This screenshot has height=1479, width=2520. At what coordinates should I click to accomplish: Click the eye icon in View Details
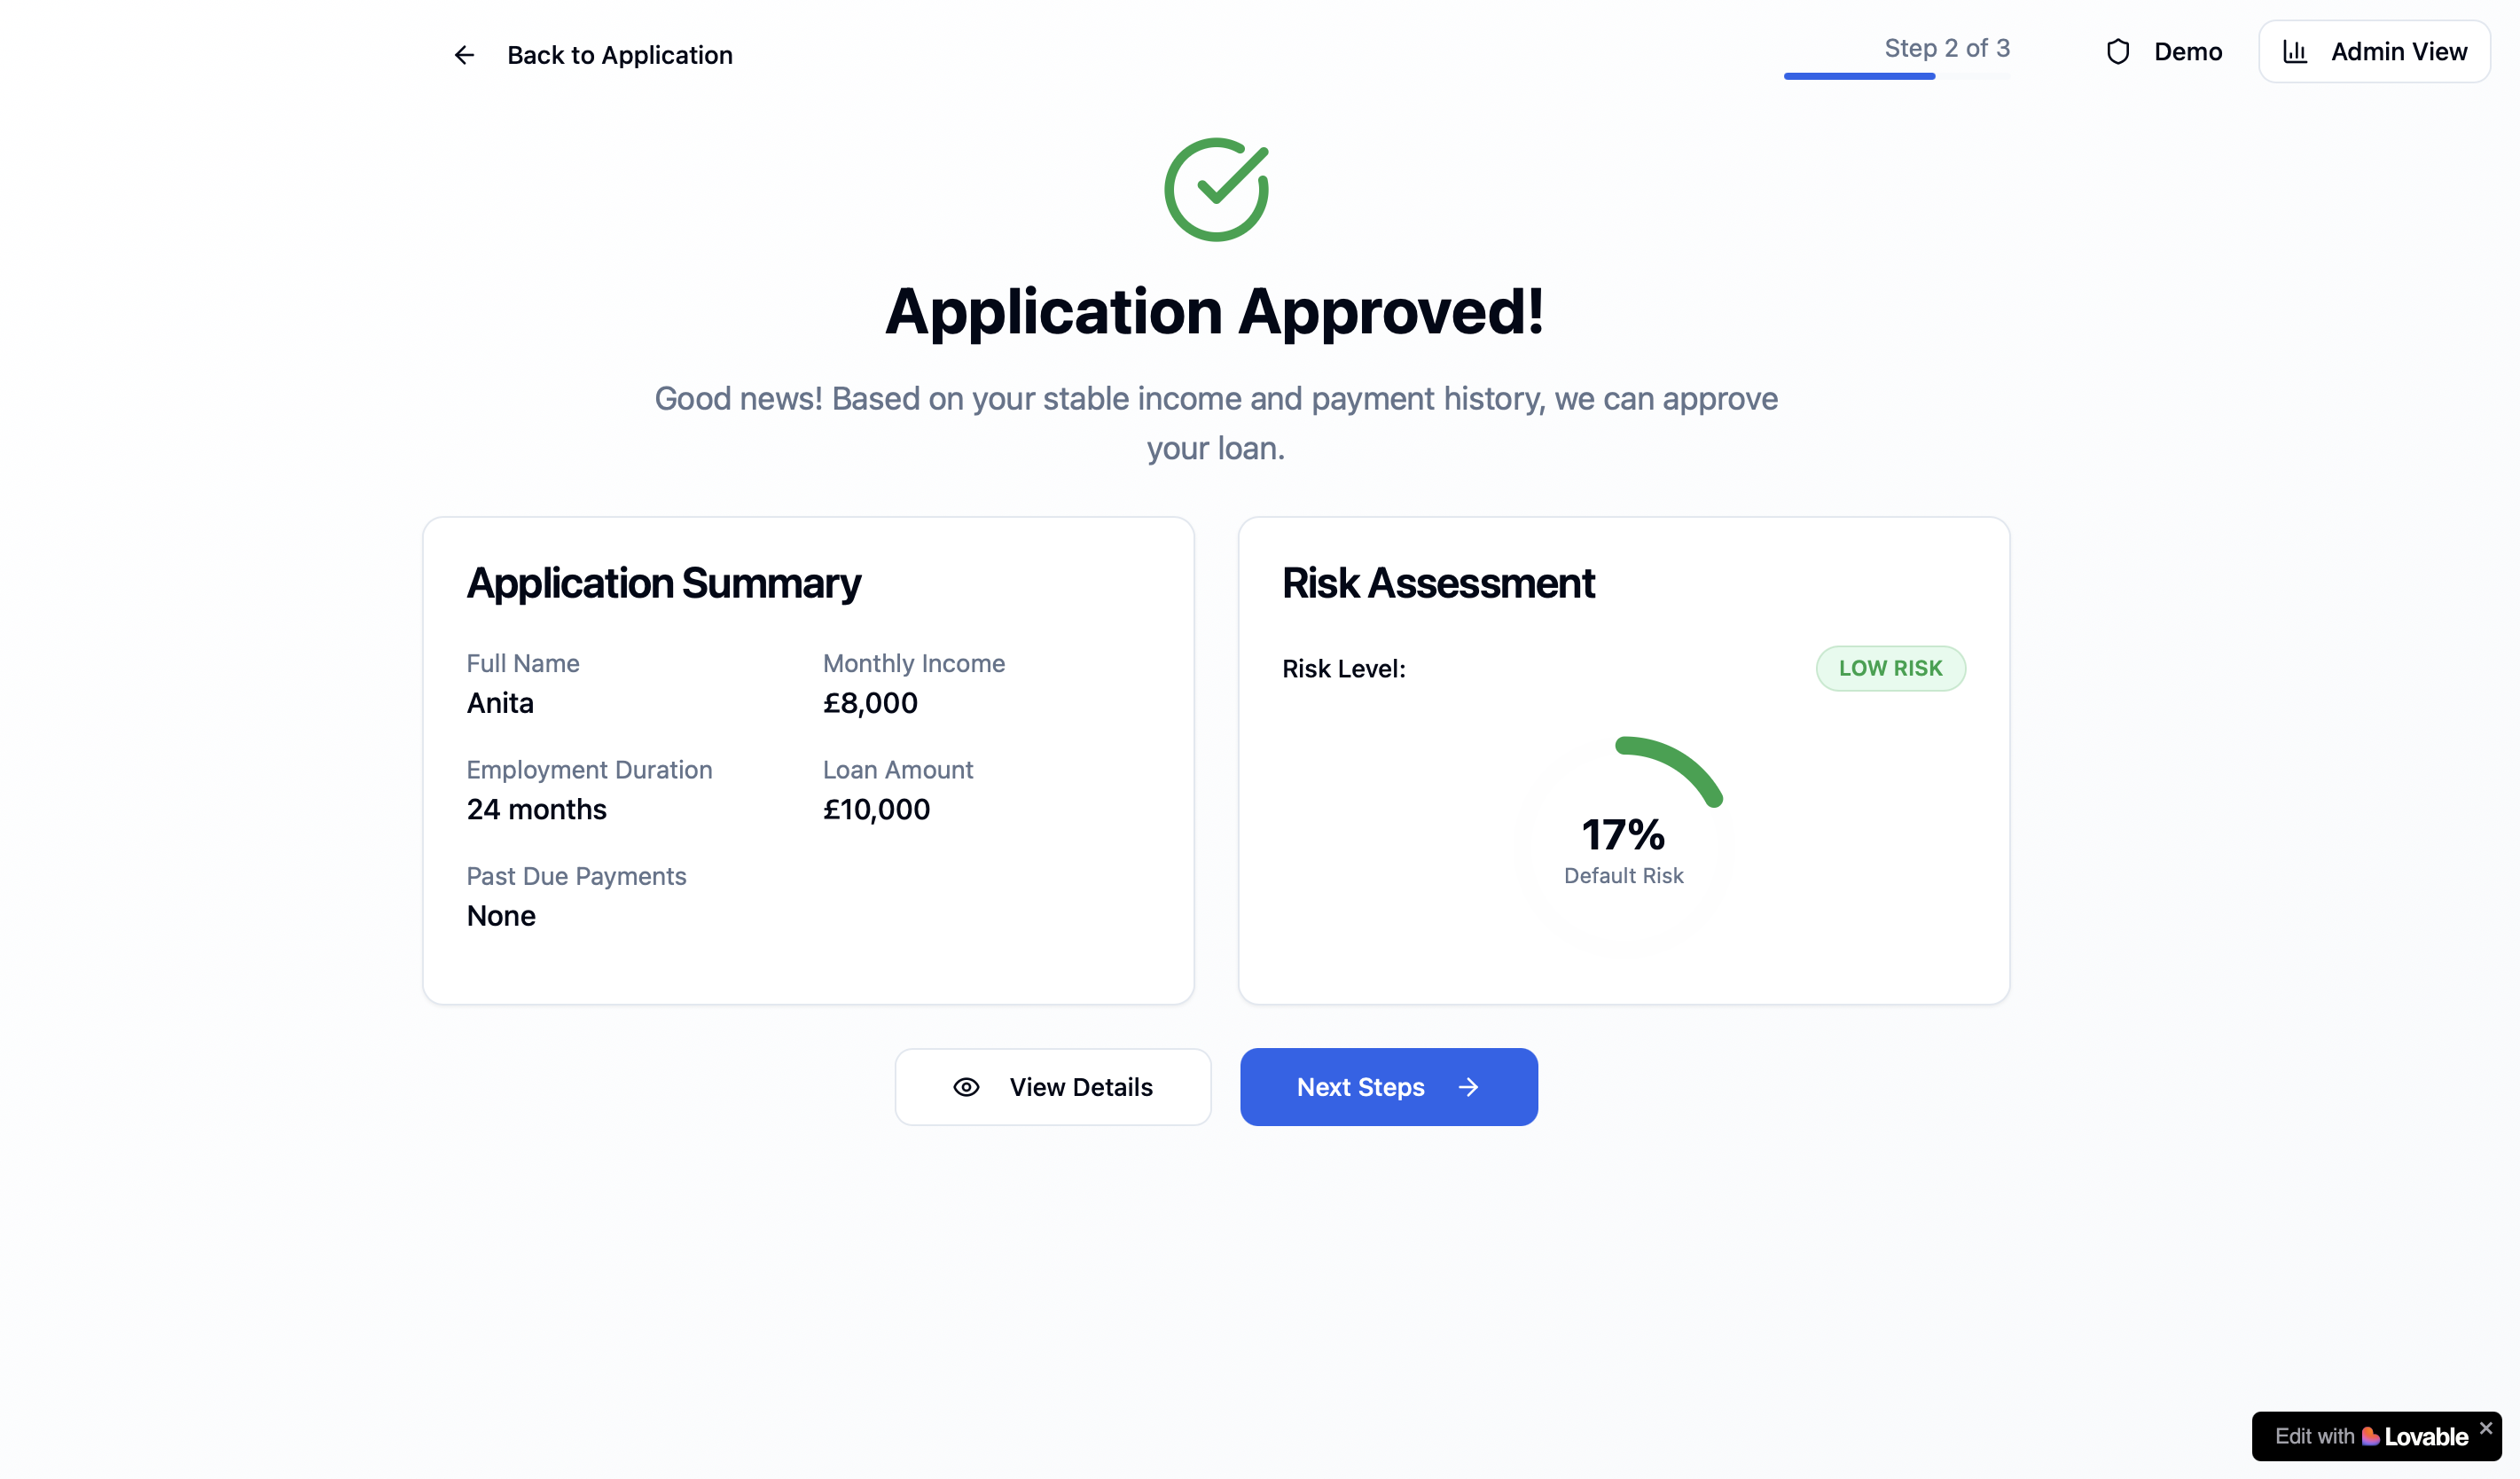tap(966, 1087)
